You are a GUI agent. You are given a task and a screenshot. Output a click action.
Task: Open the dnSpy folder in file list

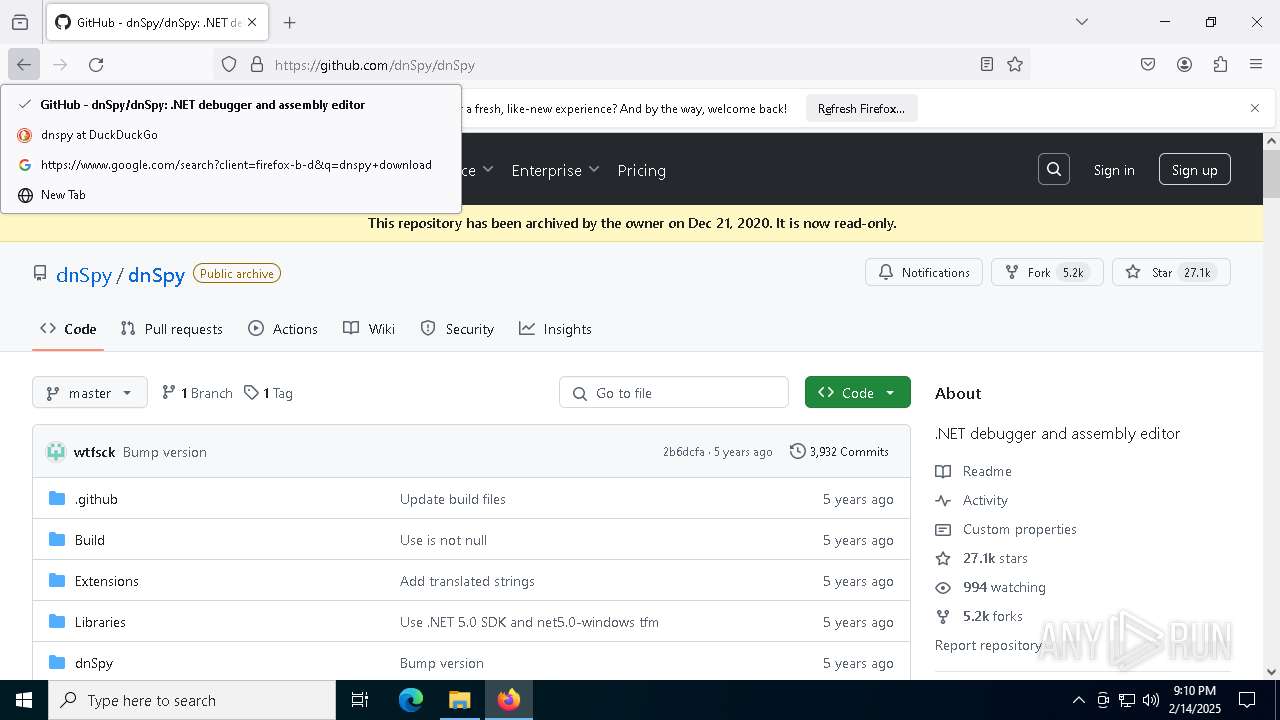94,663
